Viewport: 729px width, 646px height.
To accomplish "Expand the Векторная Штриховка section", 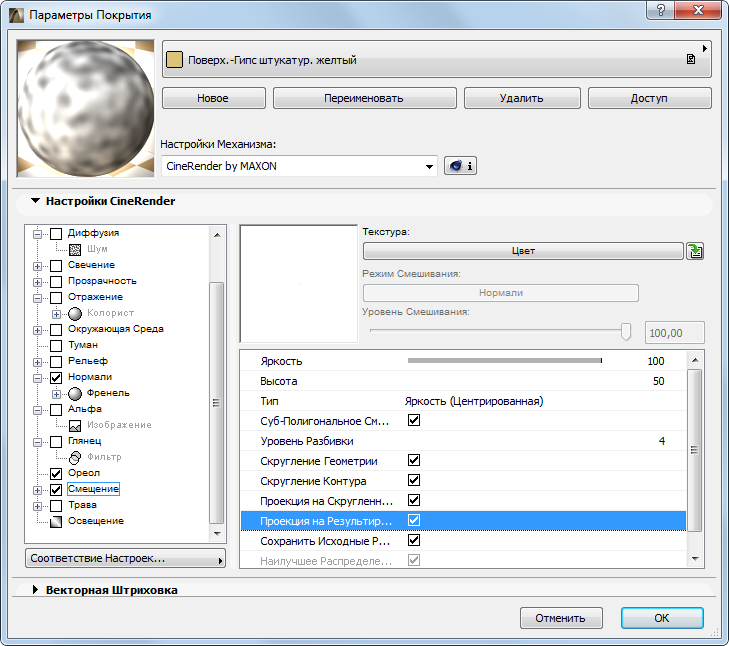I will 35,590.
